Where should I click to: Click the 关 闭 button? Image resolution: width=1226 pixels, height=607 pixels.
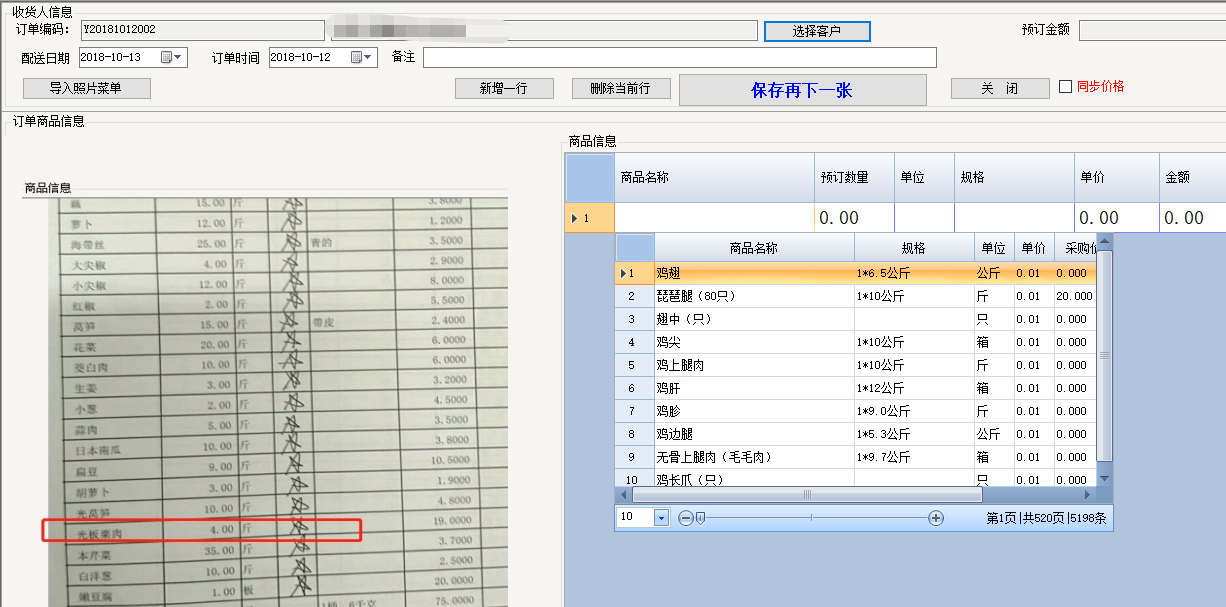[x=1000, y=88]
